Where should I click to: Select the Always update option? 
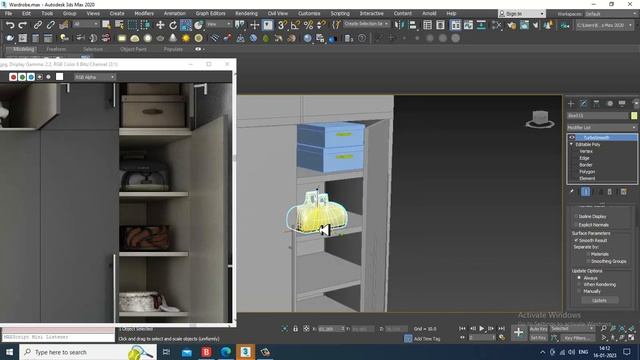tap(579, 278)
